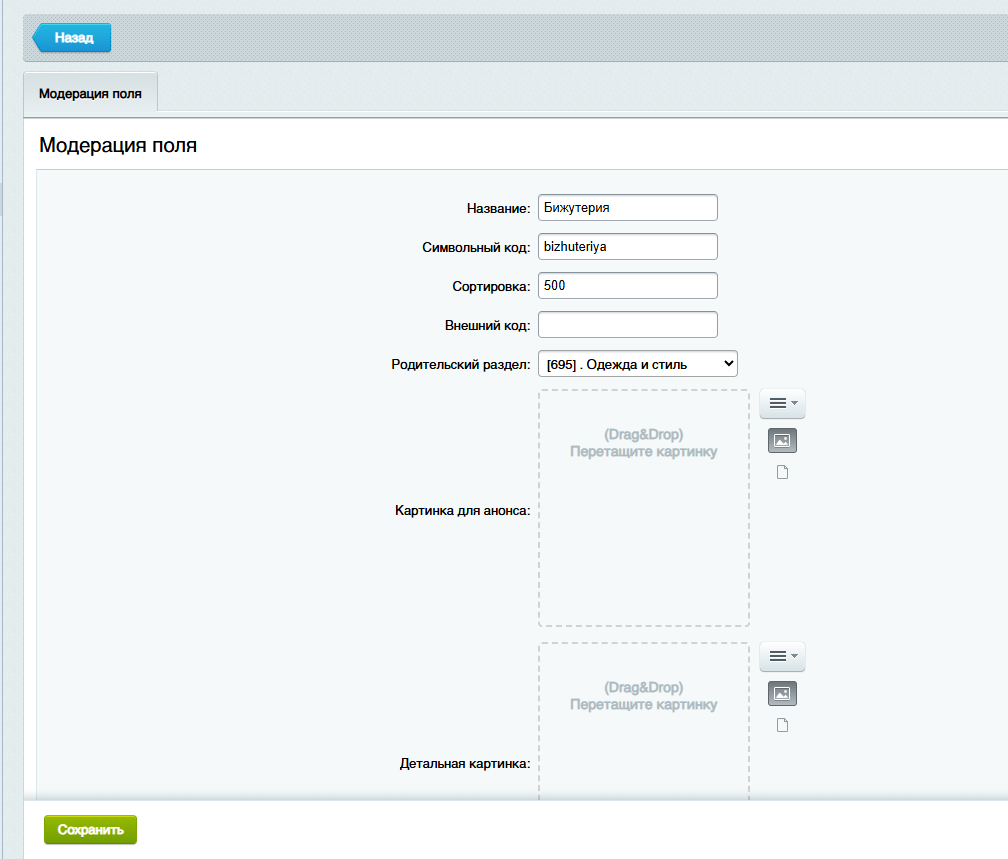
Task: Click the image icon beside the detail picture
Action: [x=782, y=693]
